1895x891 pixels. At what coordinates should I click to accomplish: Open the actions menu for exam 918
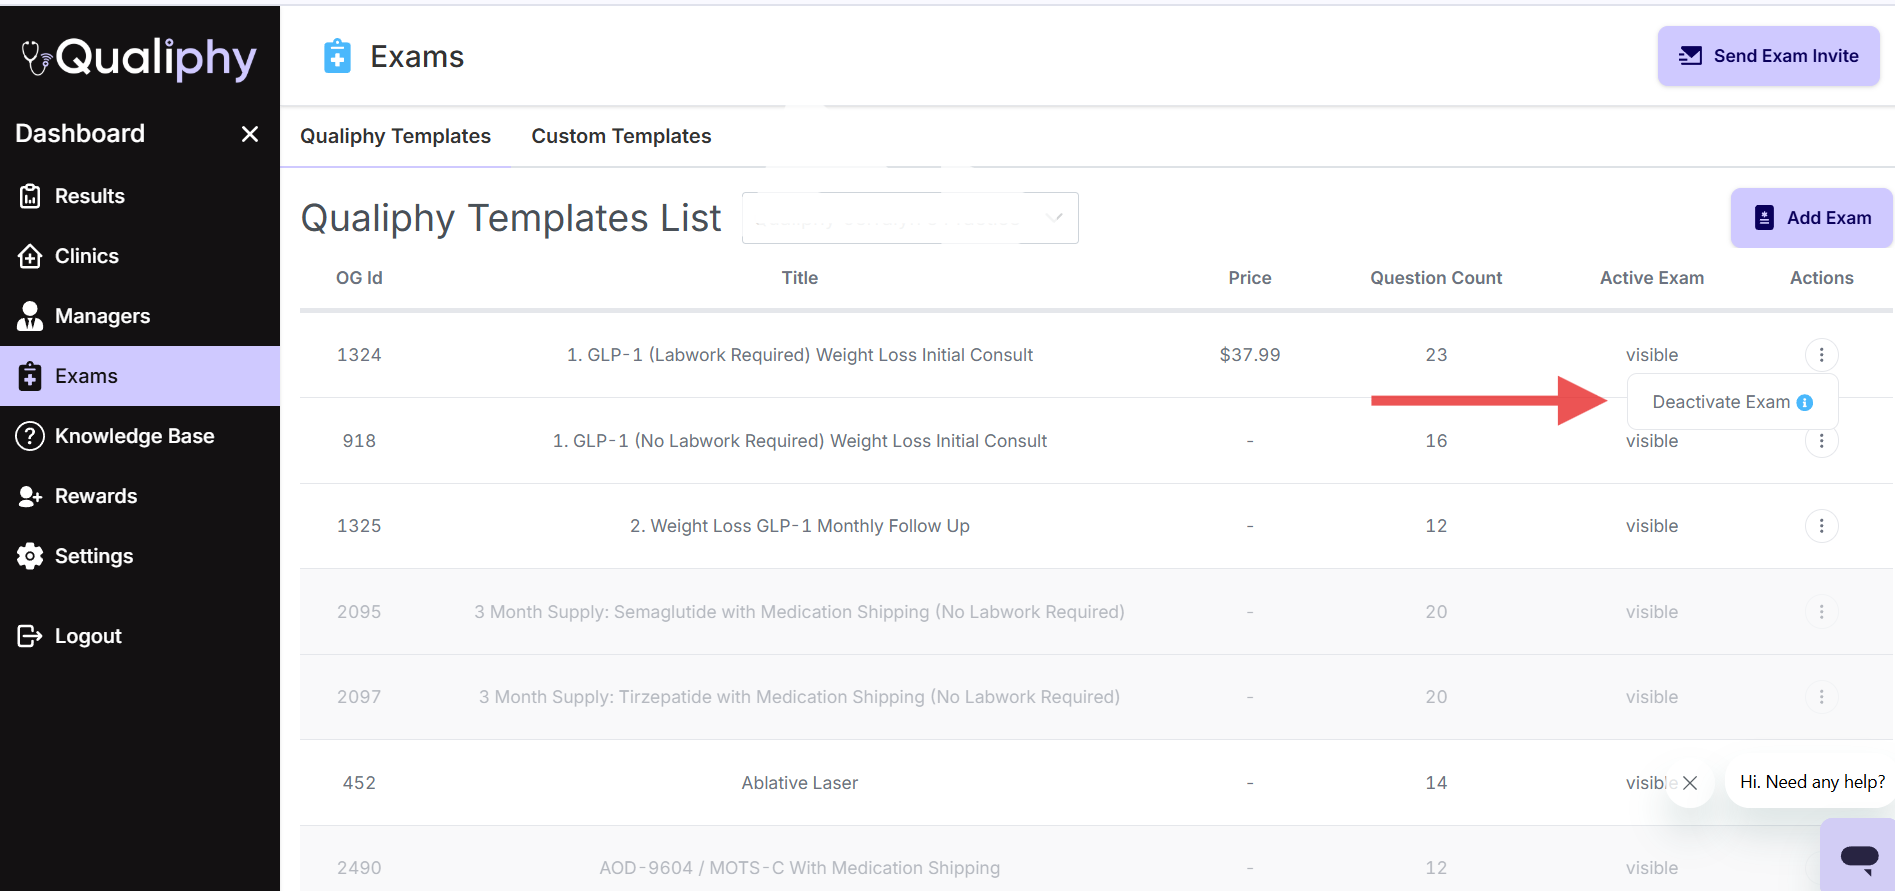tap(1821, 441)
